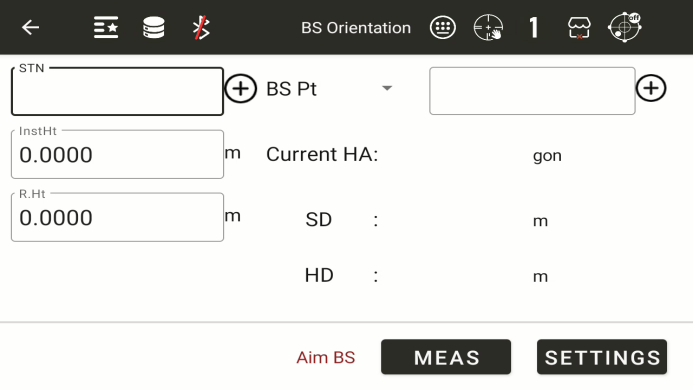Tap the number 1 indicator
This screenshot has width=693, height=390.
tap(534, 27)
